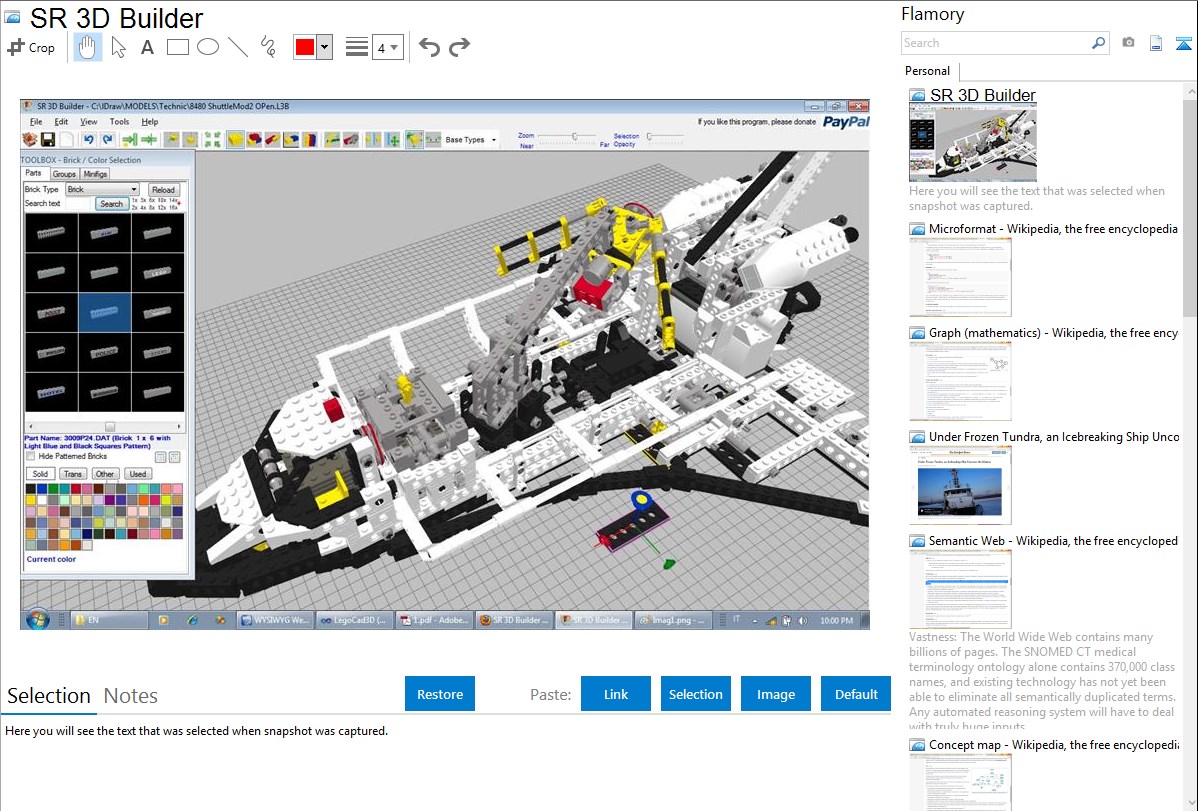The width and height of the screenshot is (1198, 811).
Task: Toggle the Used color filter button
Action: click(138, 474)
